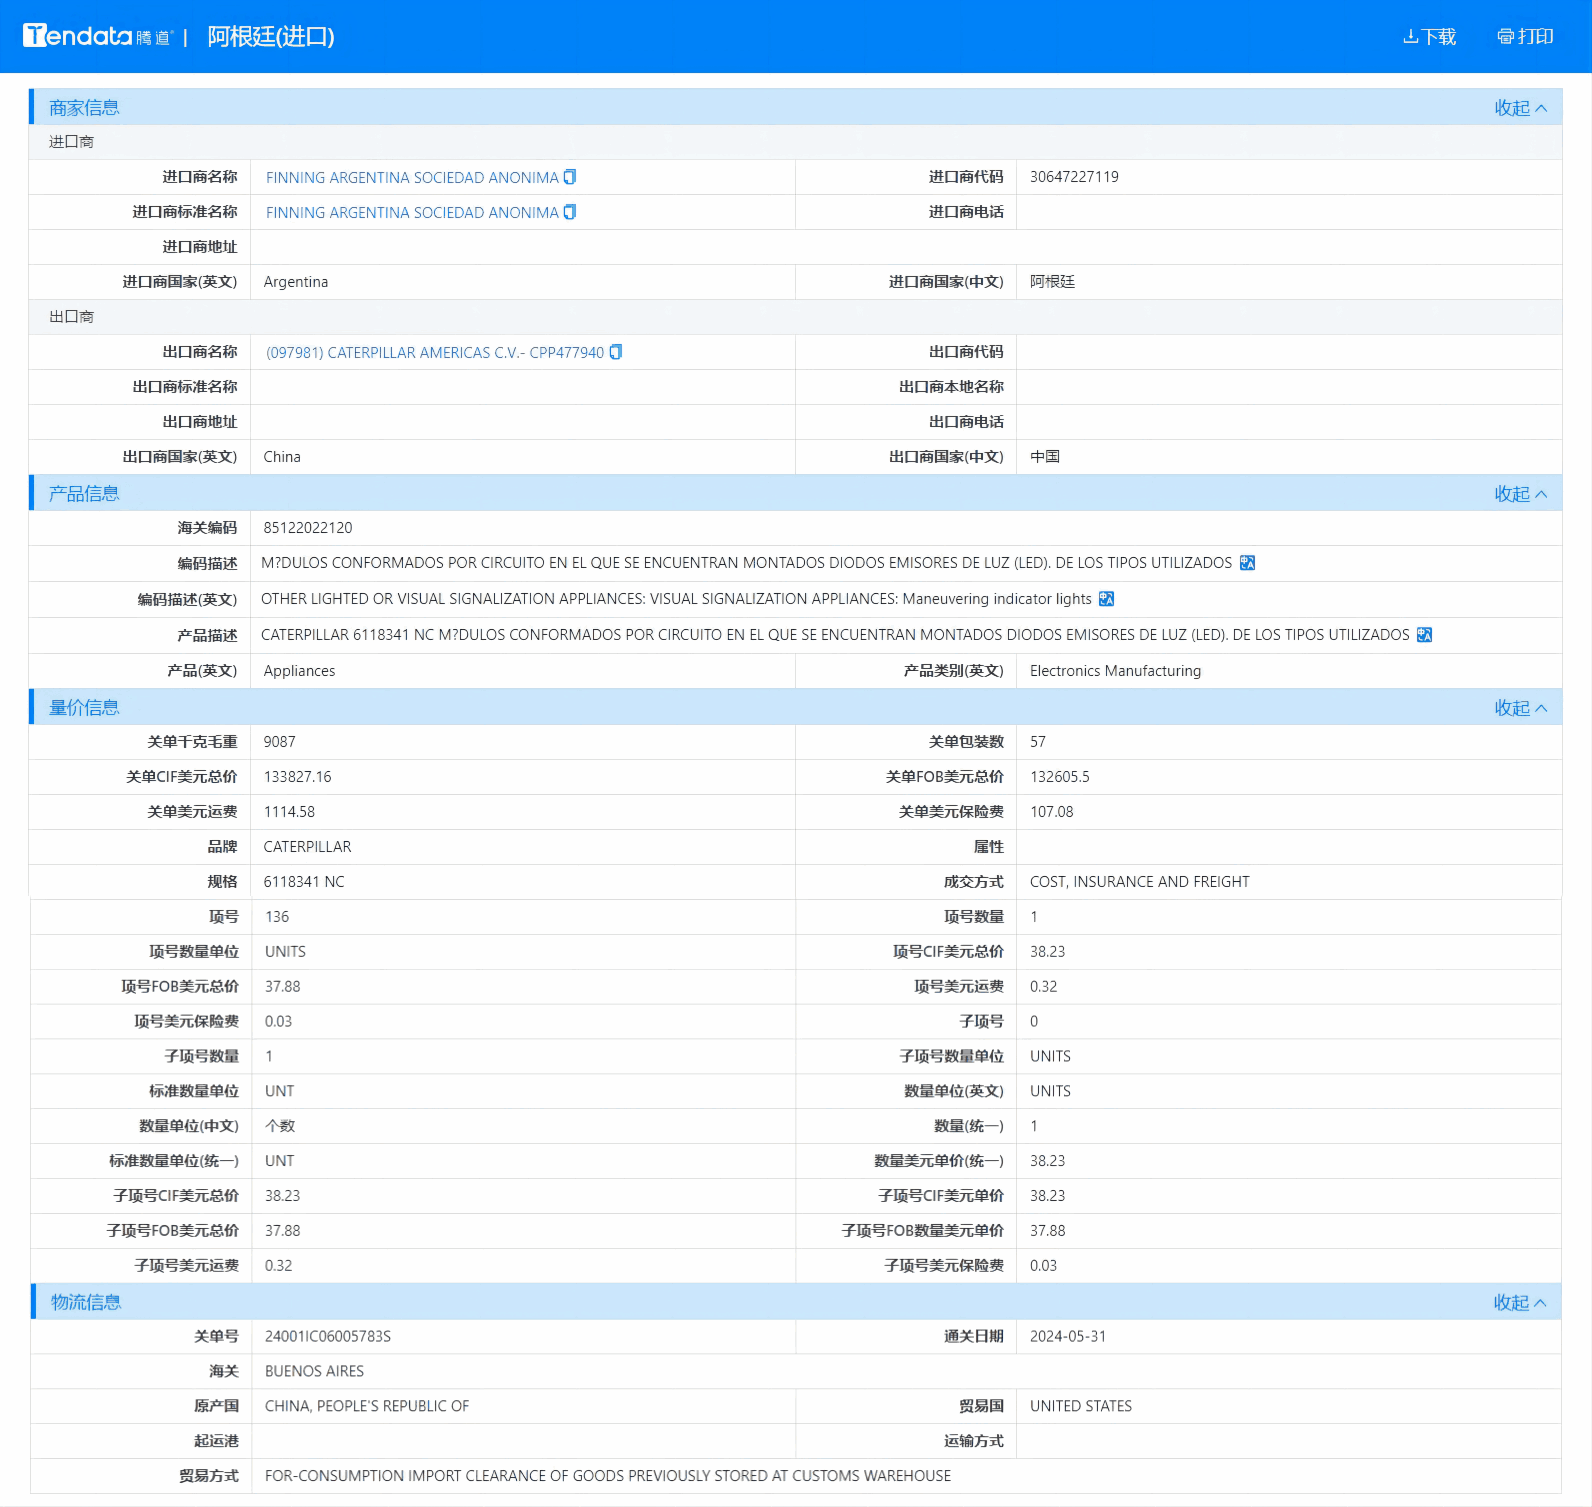Open CATERPILLAR AMERICAS exporter link

pos(434,353)
